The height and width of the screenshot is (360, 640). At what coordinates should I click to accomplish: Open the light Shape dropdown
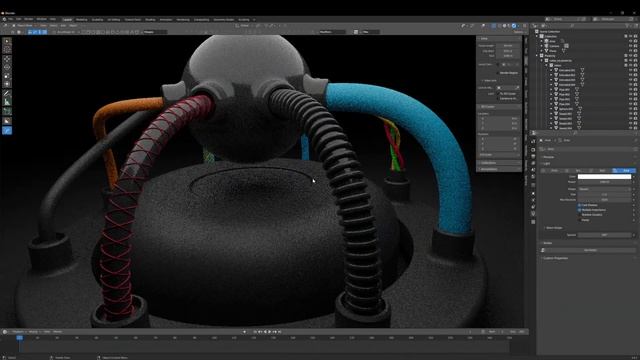pyautogui.click(x=604, y=189)
